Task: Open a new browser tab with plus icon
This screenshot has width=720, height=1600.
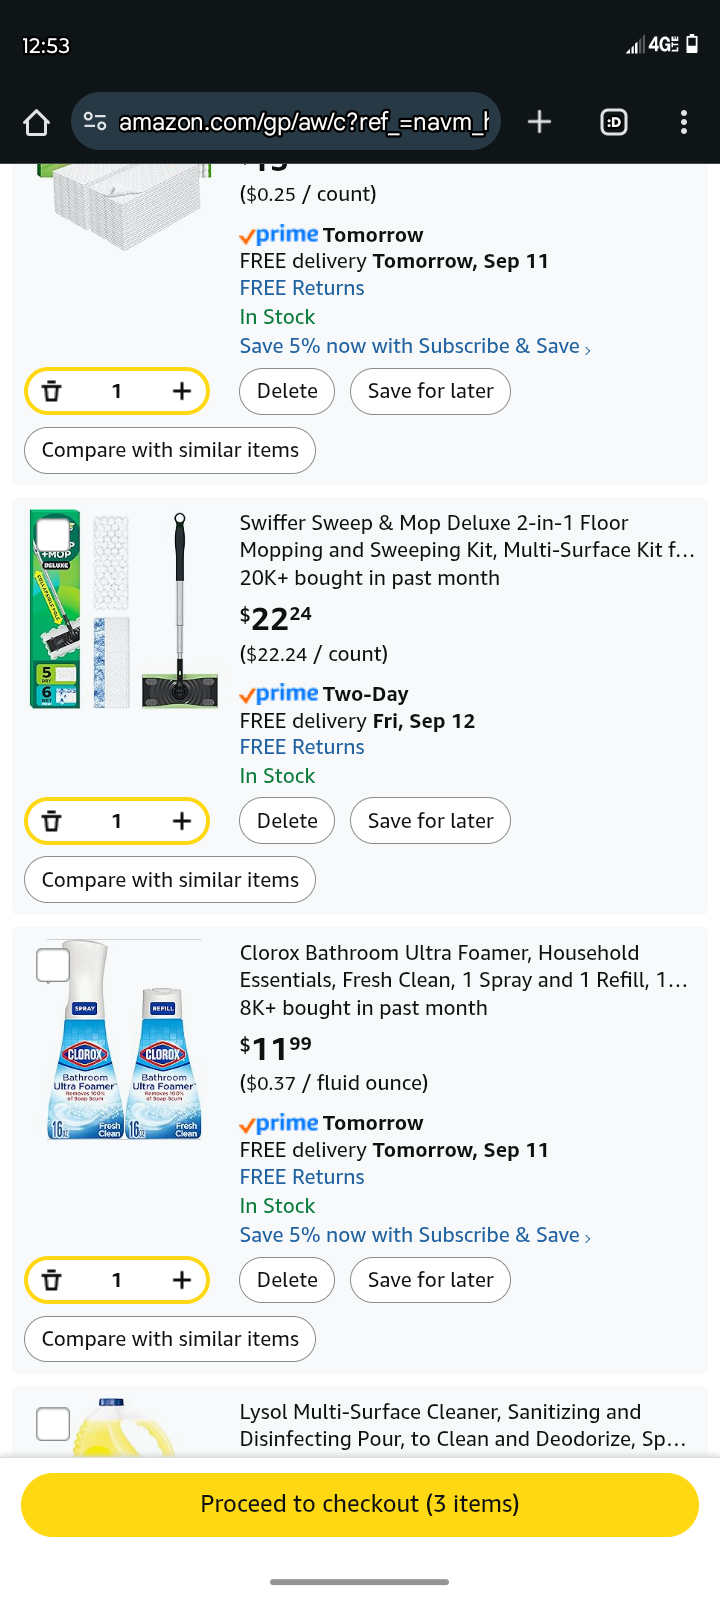Action: [x=539, y=122]
